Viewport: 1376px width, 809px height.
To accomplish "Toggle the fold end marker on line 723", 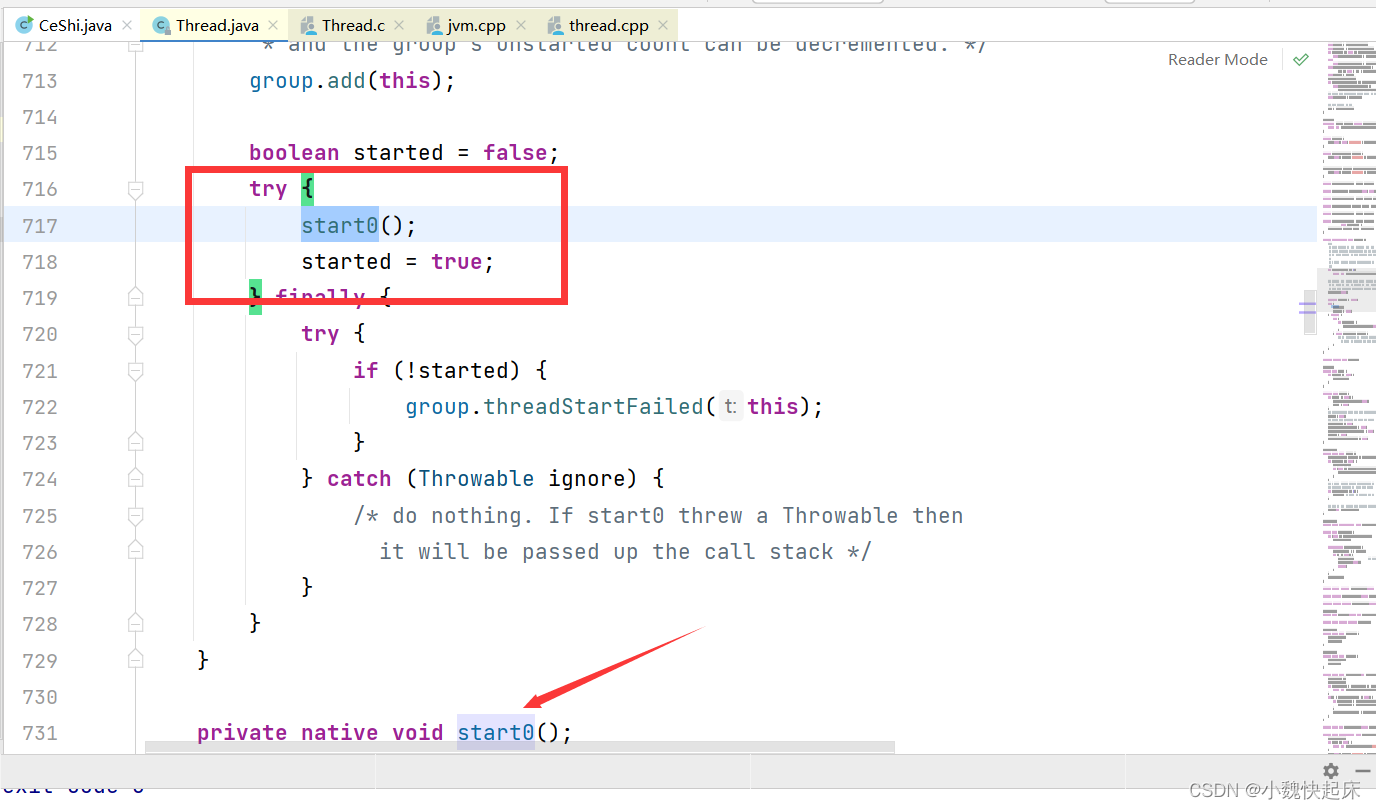I will point(136,442).
